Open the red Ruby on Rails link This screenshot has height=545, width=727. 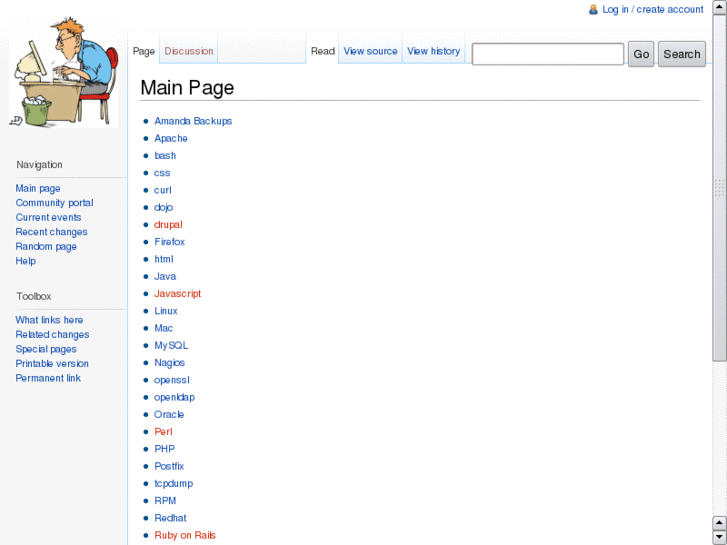(x=185, y=535)
